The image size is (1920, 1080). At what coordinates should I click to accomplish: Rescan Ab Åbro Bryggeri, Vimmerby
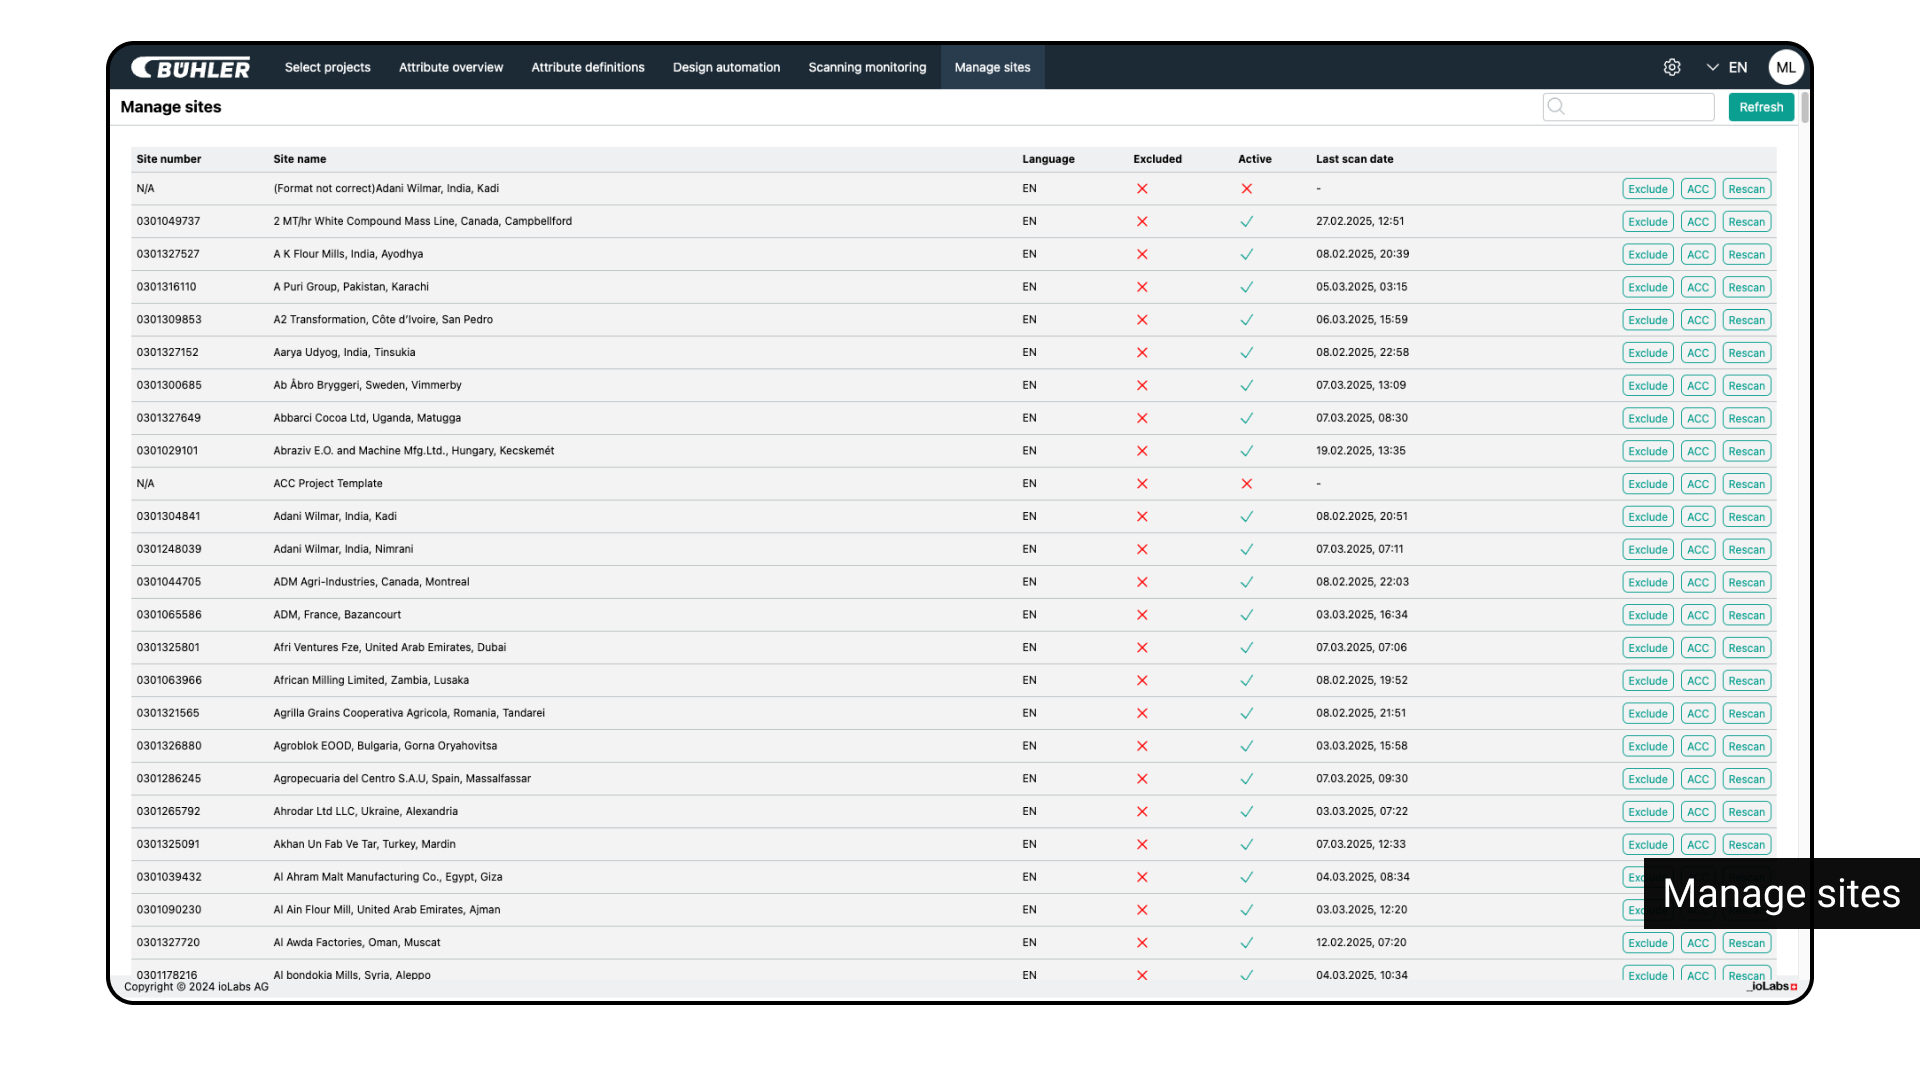tap(1746, 386)
